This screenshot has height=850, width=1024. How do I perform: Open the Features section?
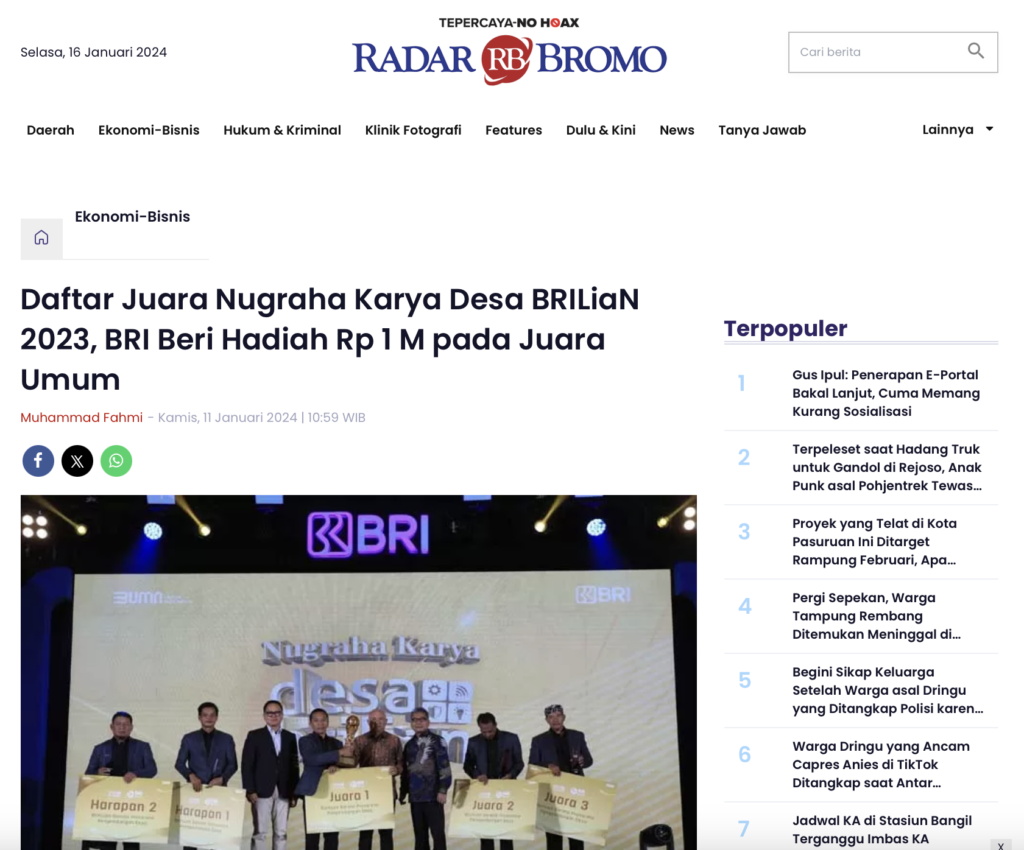pos(513,130)
